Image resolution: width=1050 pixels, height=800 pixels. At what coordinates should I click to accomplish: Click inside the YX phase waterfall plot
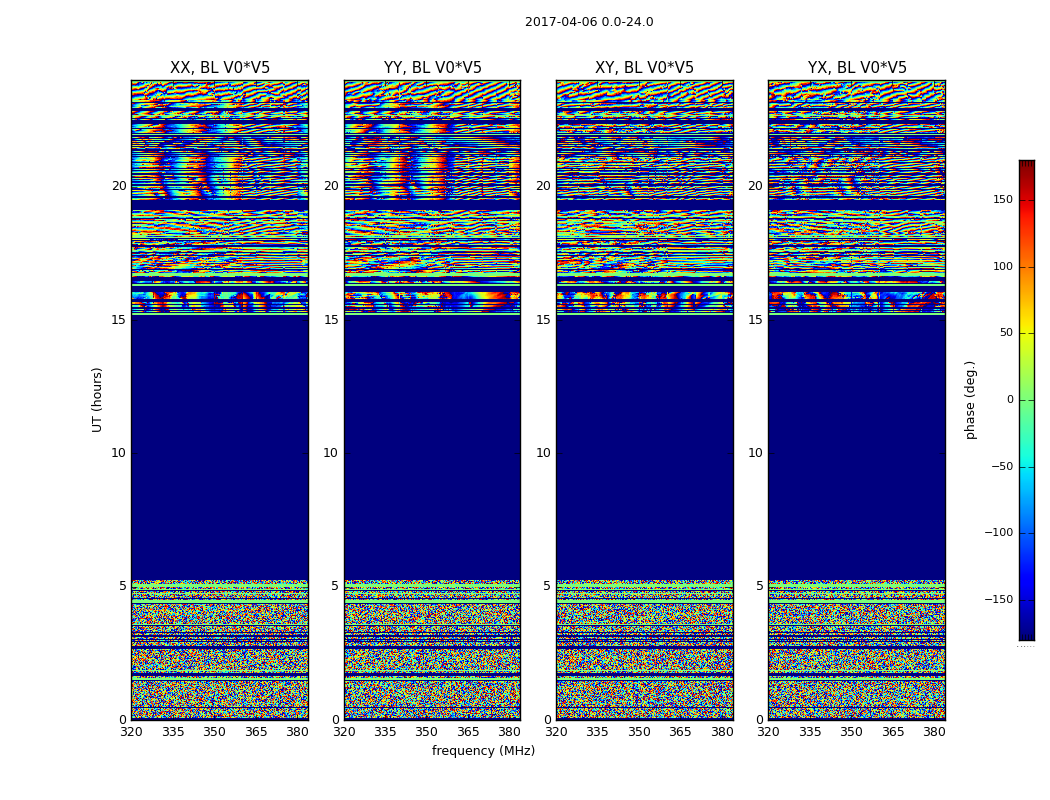pos(857,400)
